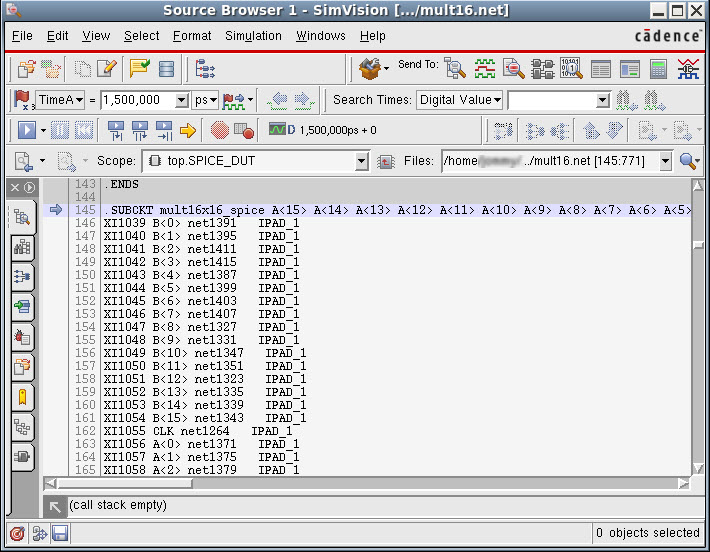Open the bug sidebar tab
The height and width of the screenshot is (552, 710).
click(x=22, y=337)
